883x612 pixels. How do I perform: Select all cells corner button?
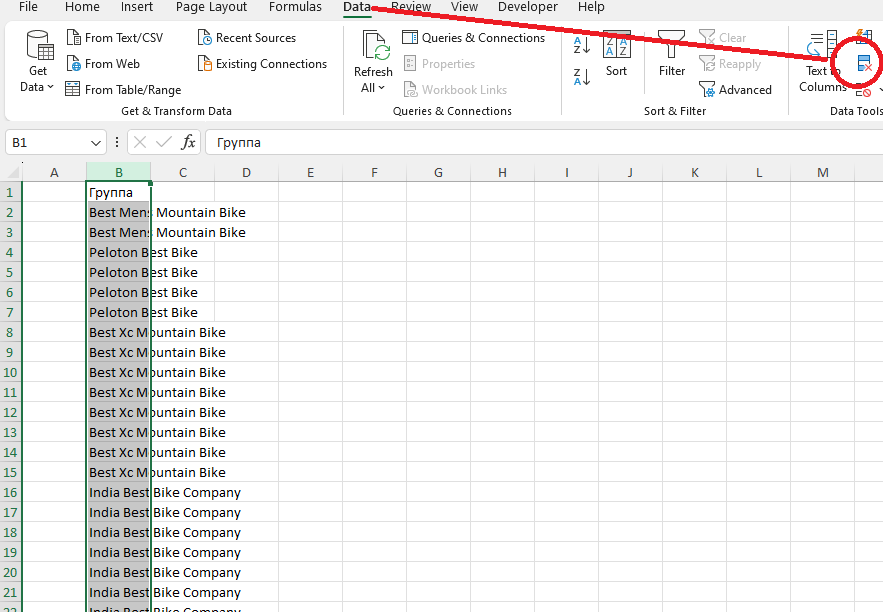pyautogui.click(x=11, y=172)
